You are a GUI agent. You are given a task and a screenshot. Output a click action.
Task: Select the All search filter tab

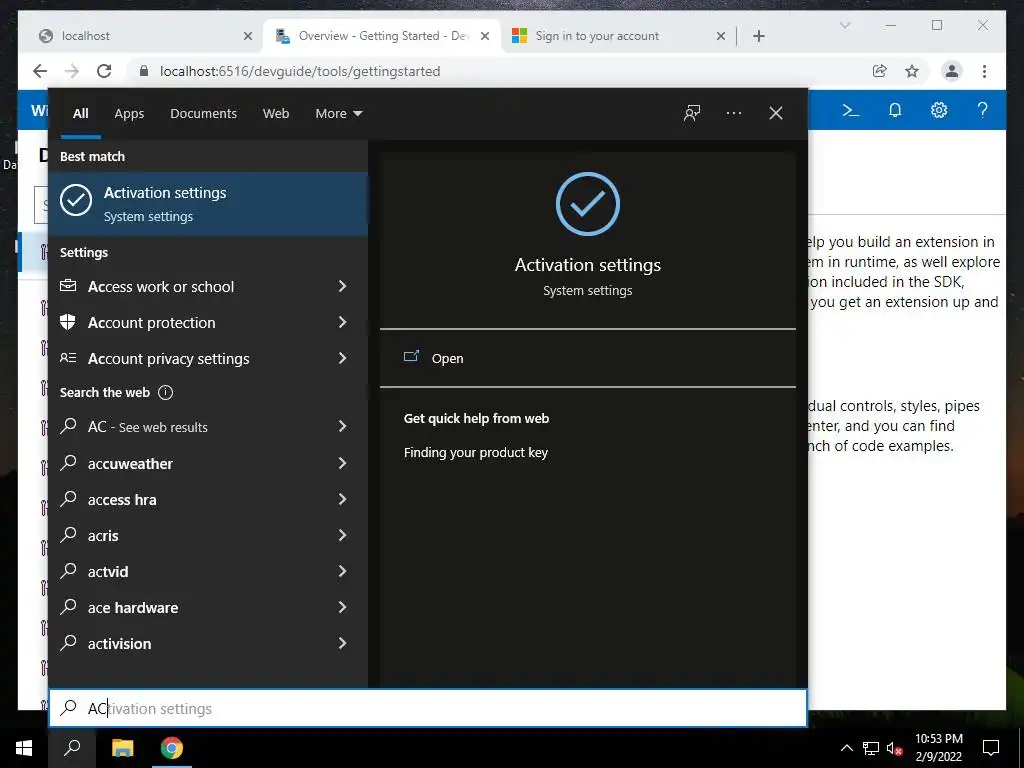[80, 114]
